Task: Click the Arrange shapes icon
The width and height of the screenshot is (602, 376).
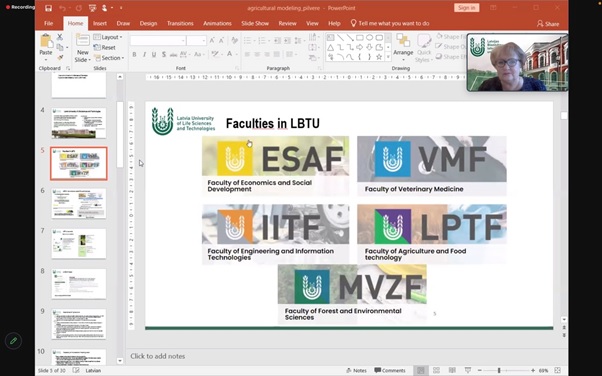Action: pyautogui.click(x=403, y=47)
